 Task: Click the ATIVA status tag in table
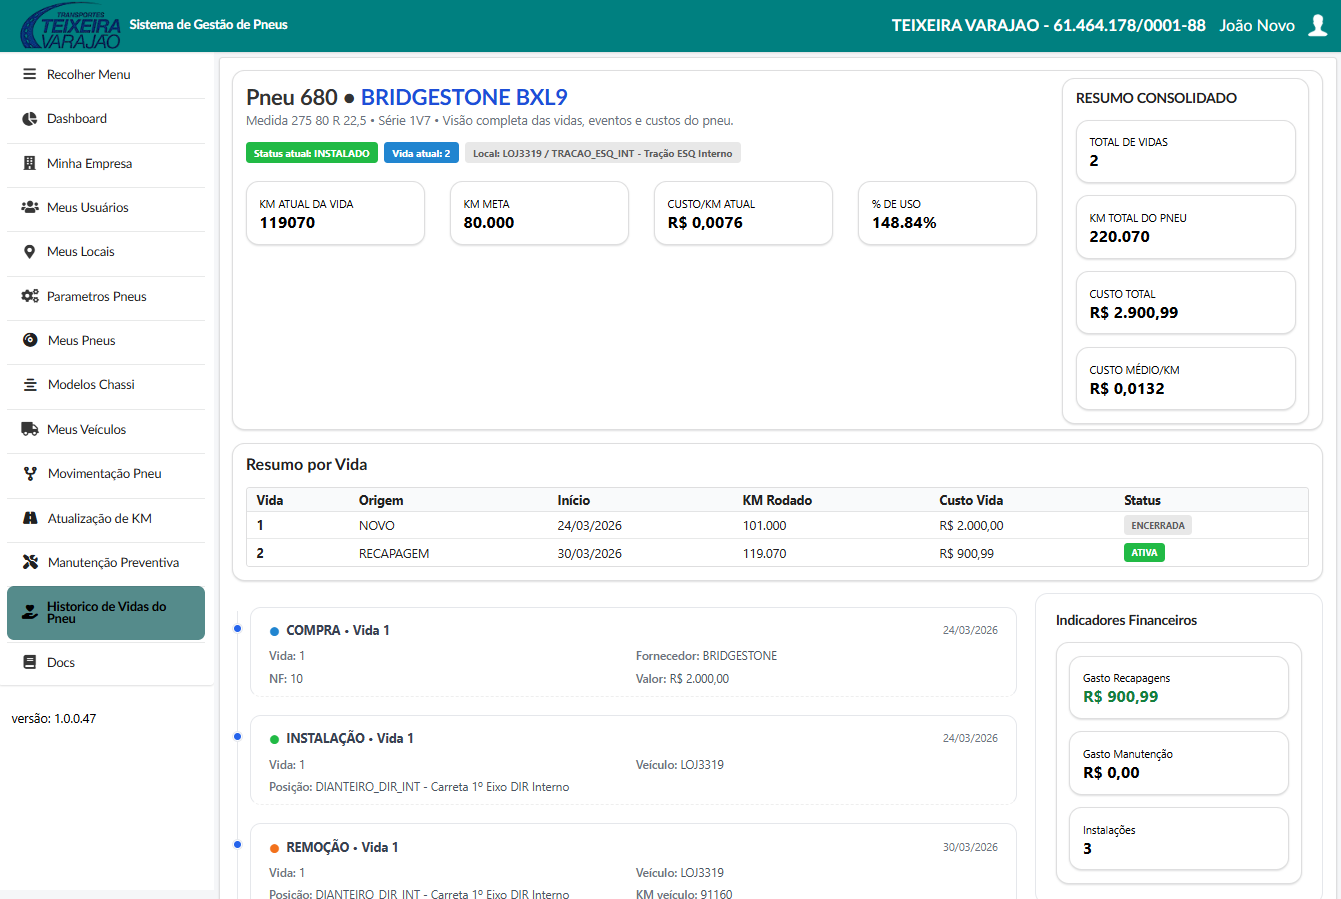(1144, 553)
